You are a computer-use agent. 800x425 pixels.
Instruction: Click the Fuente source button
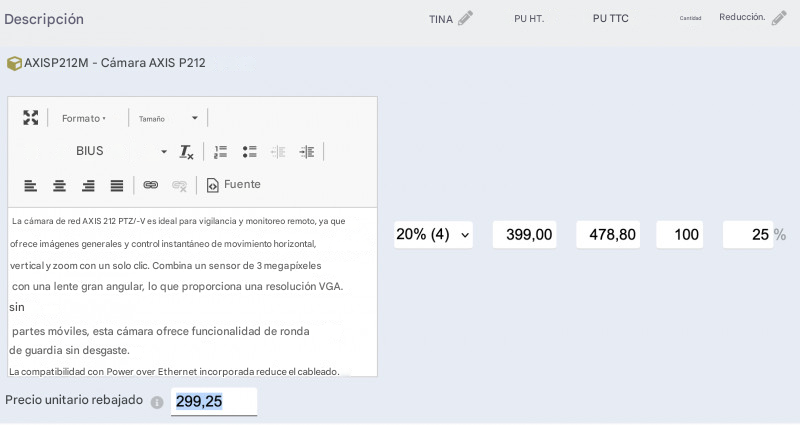(x=233, y=185)
